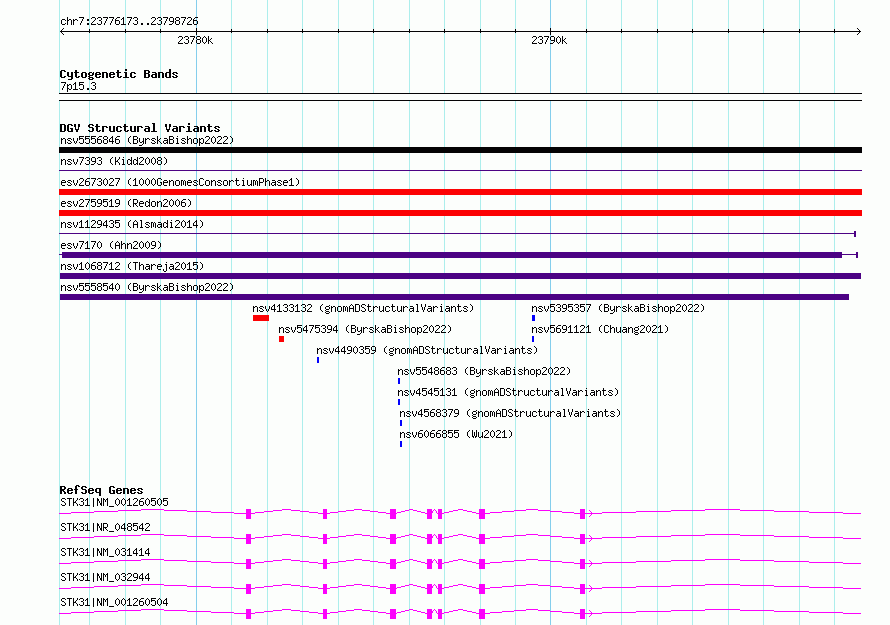Open nsv4545131 (gnomADStructuralVariants) label

(x=508, y=392)
